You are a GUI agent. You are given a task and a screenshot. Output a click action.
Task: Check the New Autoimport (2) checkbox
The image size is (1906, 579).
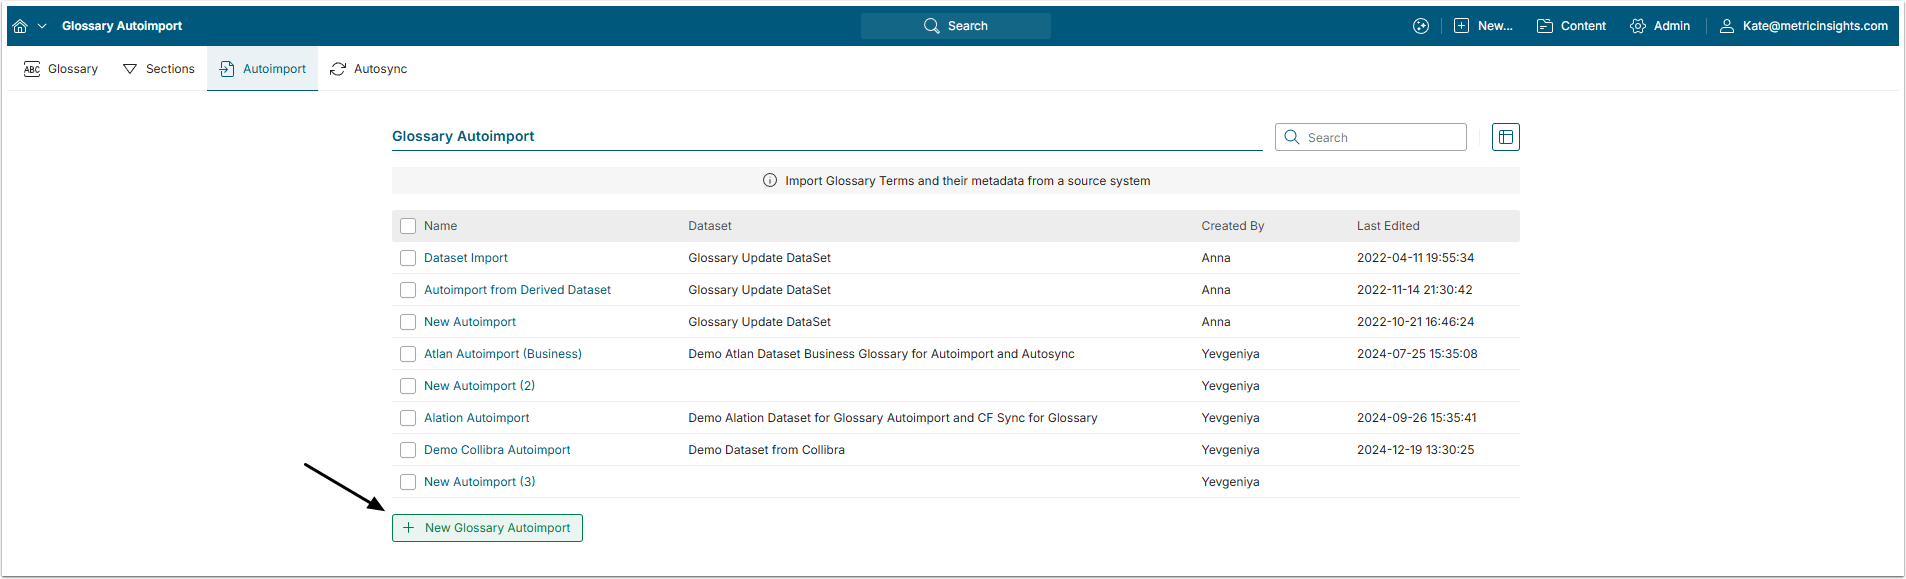coord(408,386)
